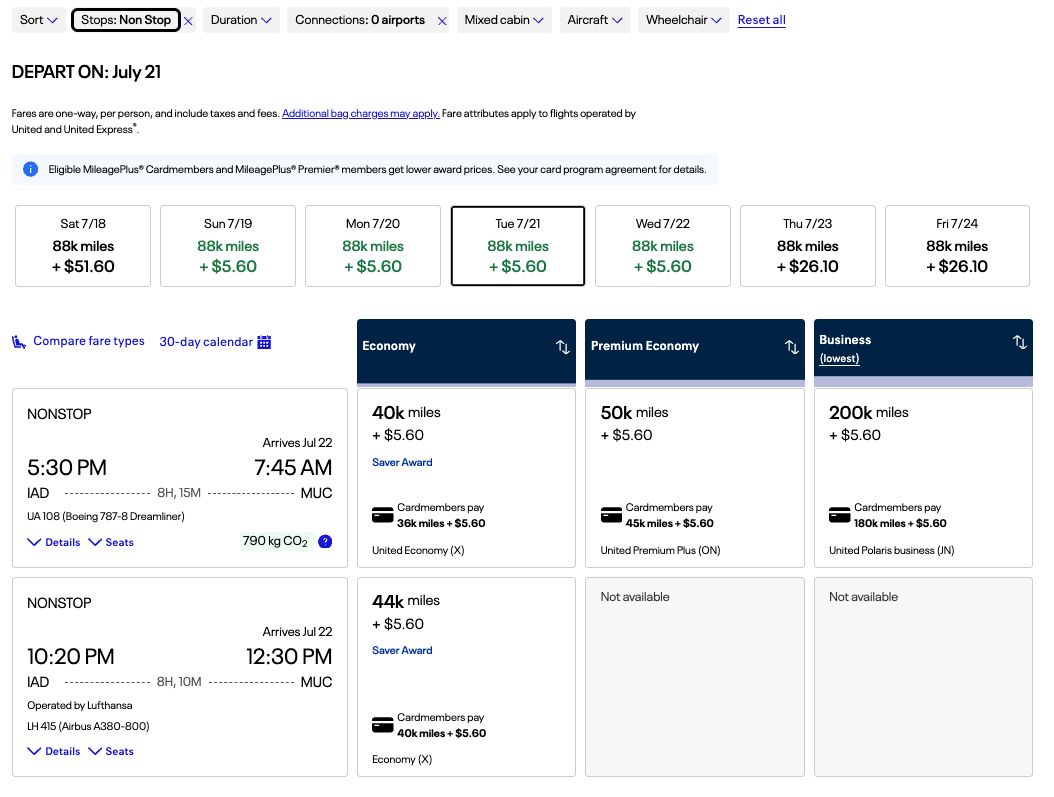Open the Stops: Non Stop filter

(x=126, y=20)
